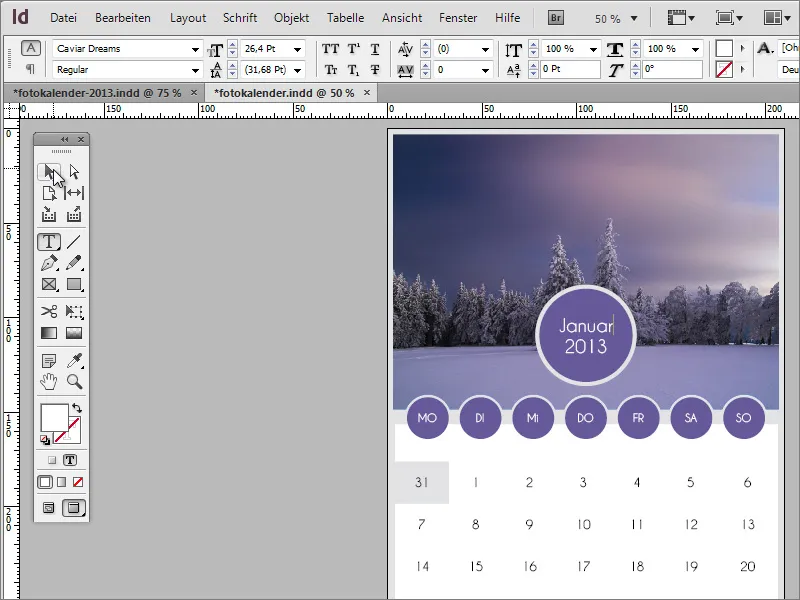
Task: Open the tracking dropdown
Action: pyautogui.click(x=485, y=70)
